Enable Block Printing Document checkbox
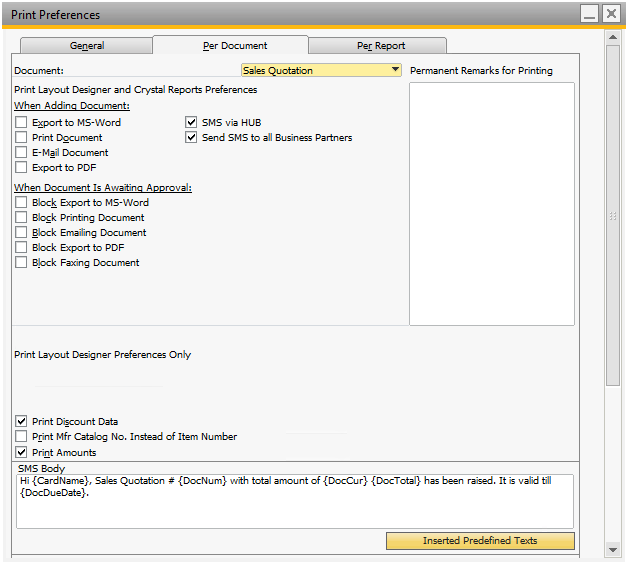Screen dimensions: 628x564 click(x=21, y=218)
